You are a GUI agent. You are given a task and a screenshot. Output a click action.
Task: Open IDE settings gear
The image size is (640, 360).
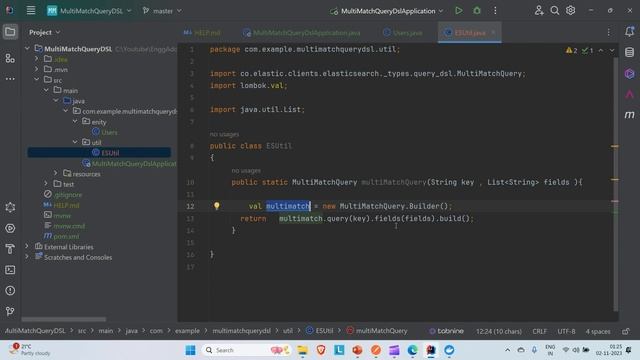tap(571, 11)
